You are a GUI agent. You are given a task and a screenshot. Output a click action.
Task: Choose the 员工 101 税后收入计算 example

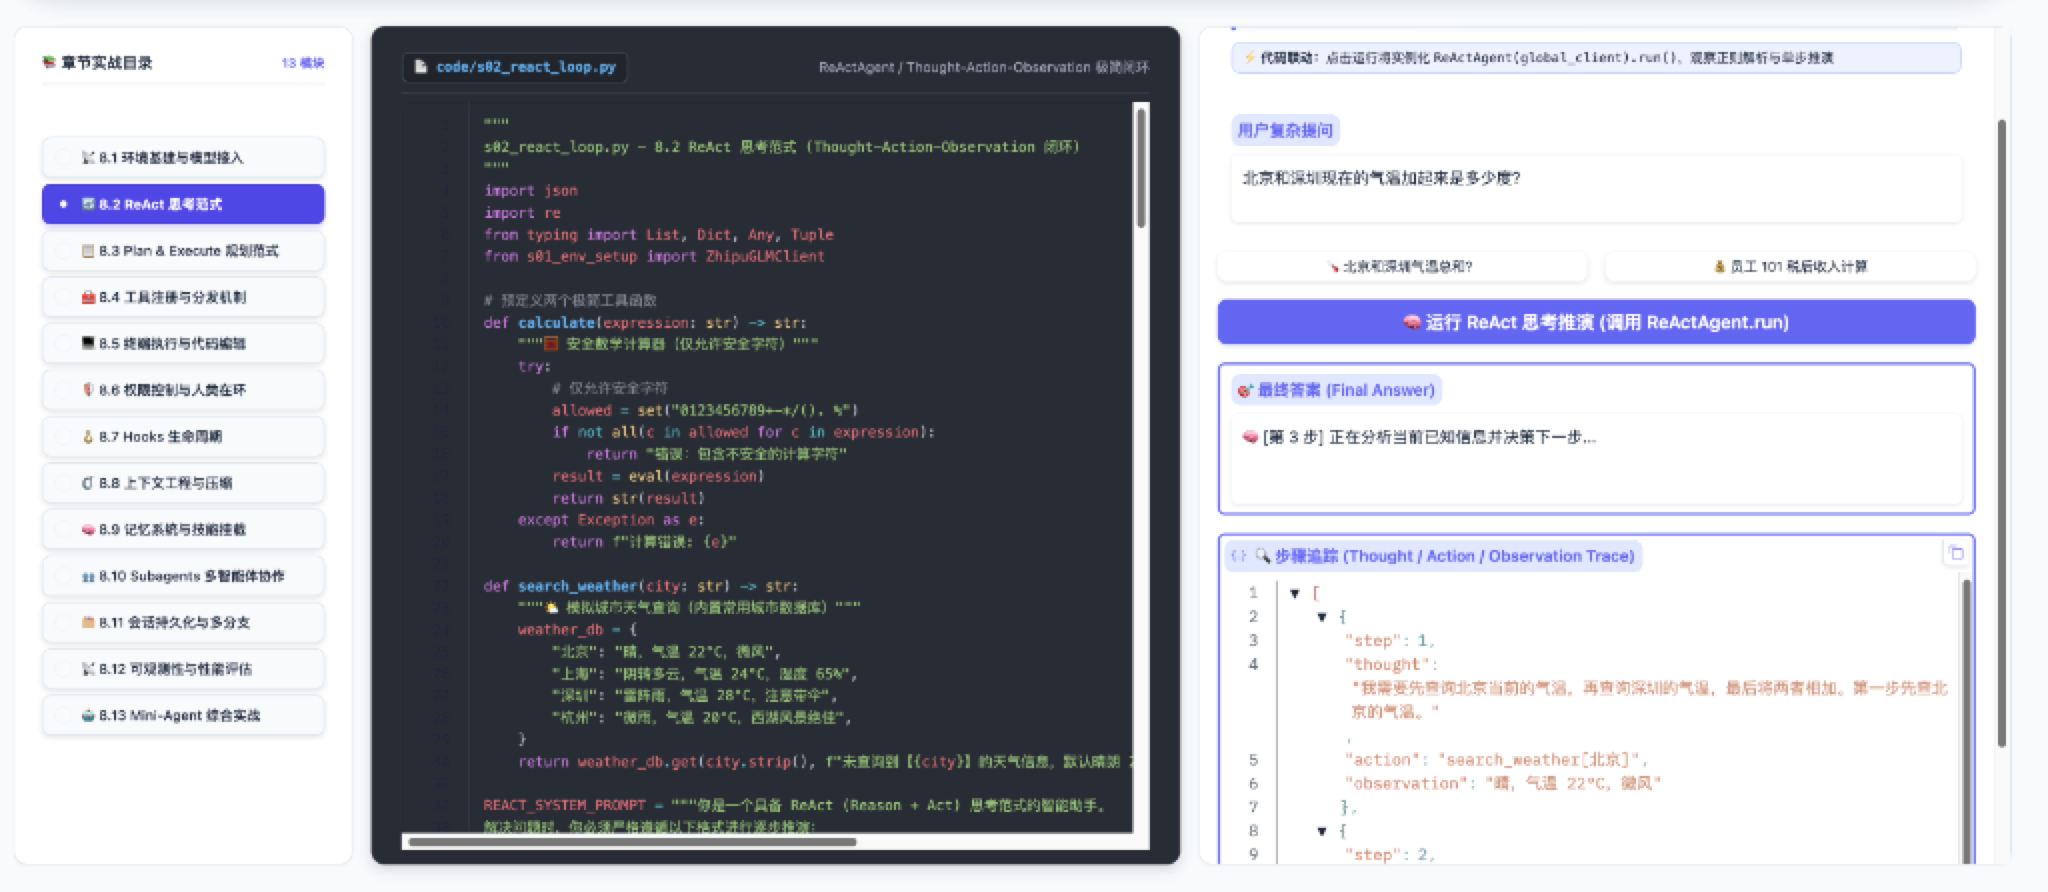(x=1790, y=266)
